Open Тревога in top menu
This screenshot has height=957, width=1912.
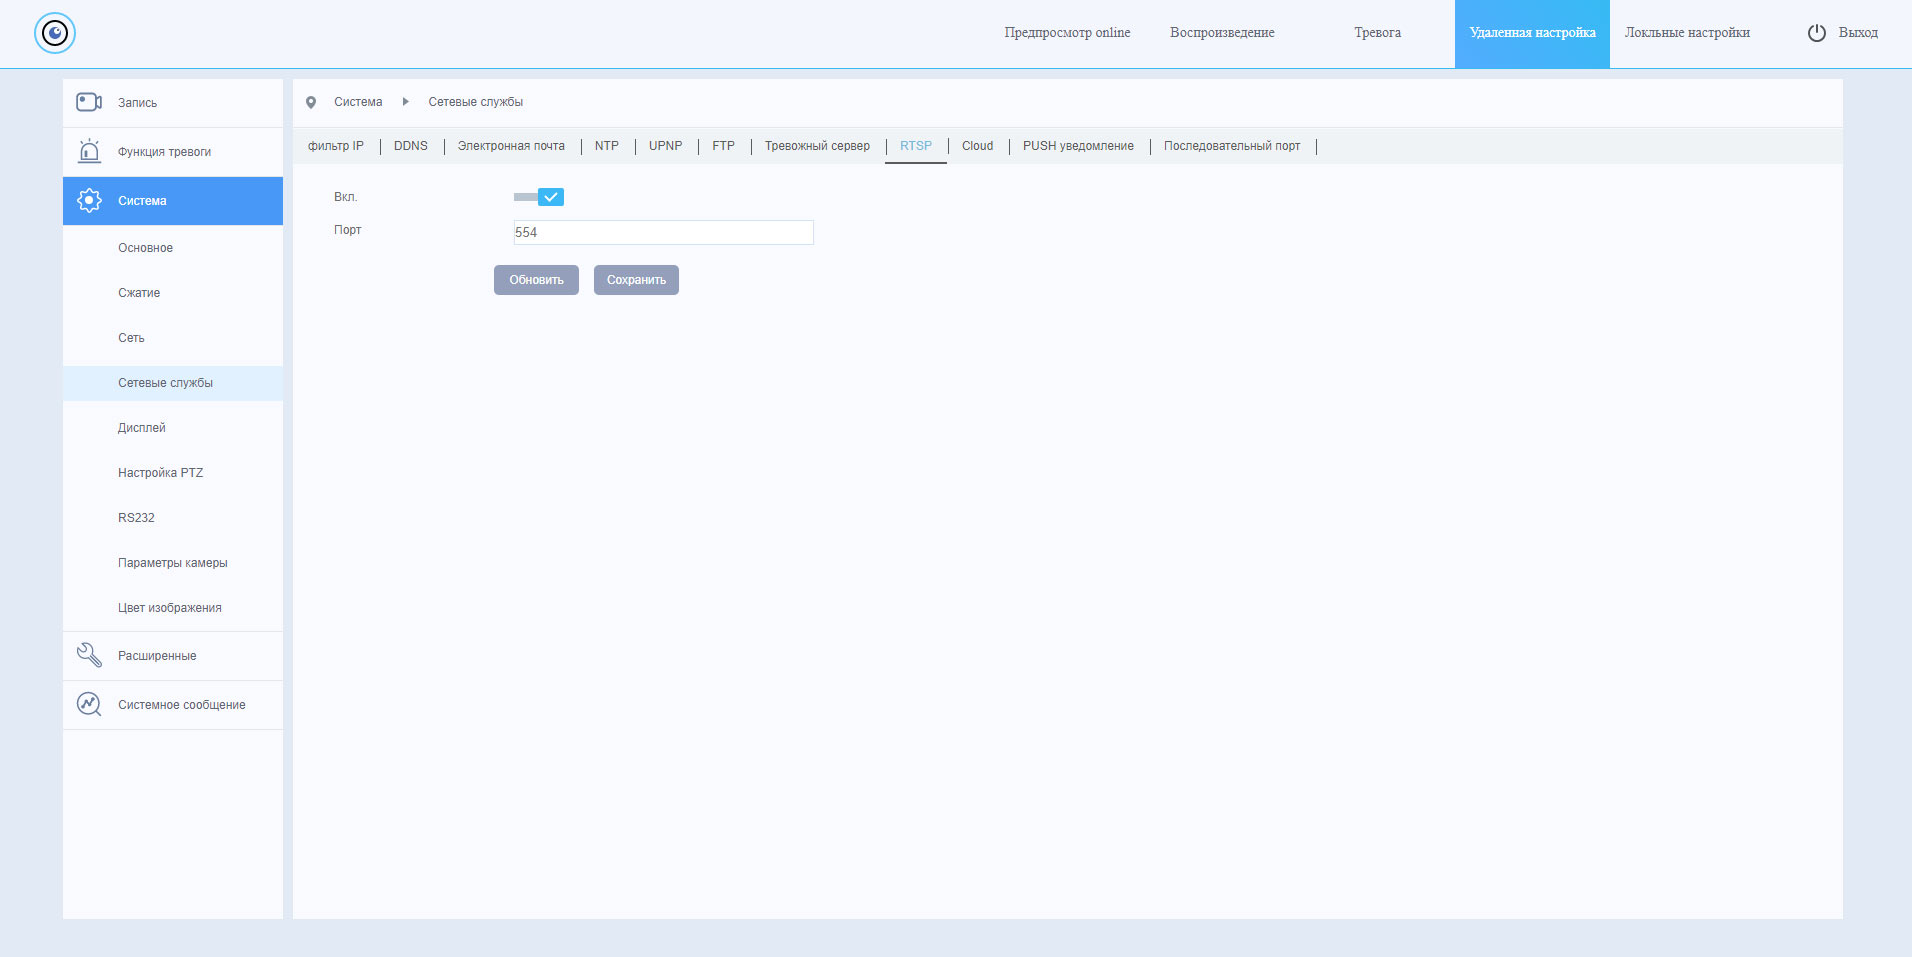point(1377,33)
